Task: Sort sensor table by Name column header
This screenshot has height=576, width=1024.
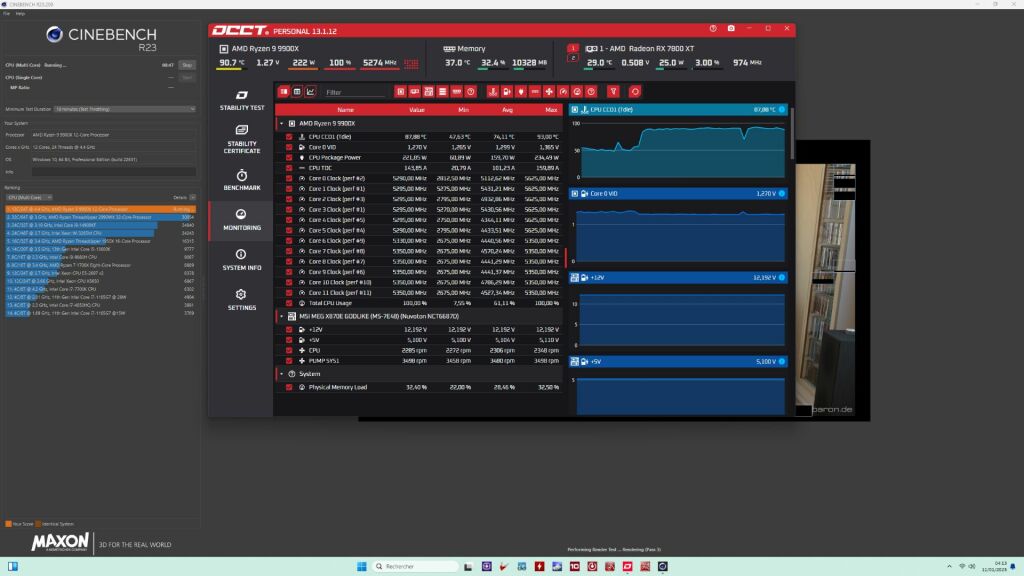Action: 345,110
